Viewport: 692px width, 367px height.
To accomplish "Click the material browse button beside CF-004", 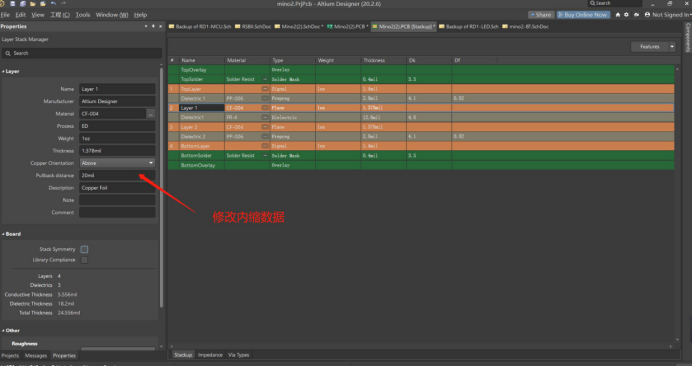I will 150,114.
